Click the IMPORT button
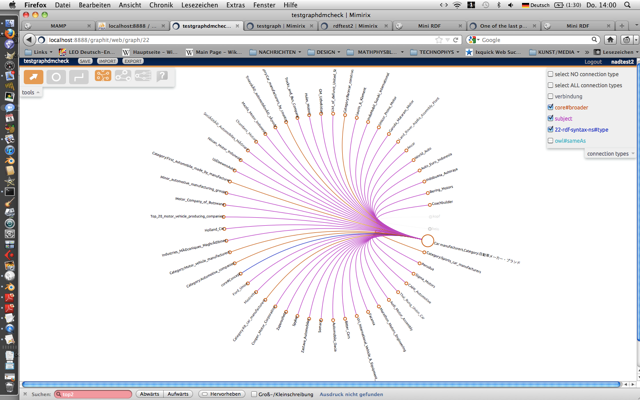Viewport: 640px width, 400px height. pos(107,61)
